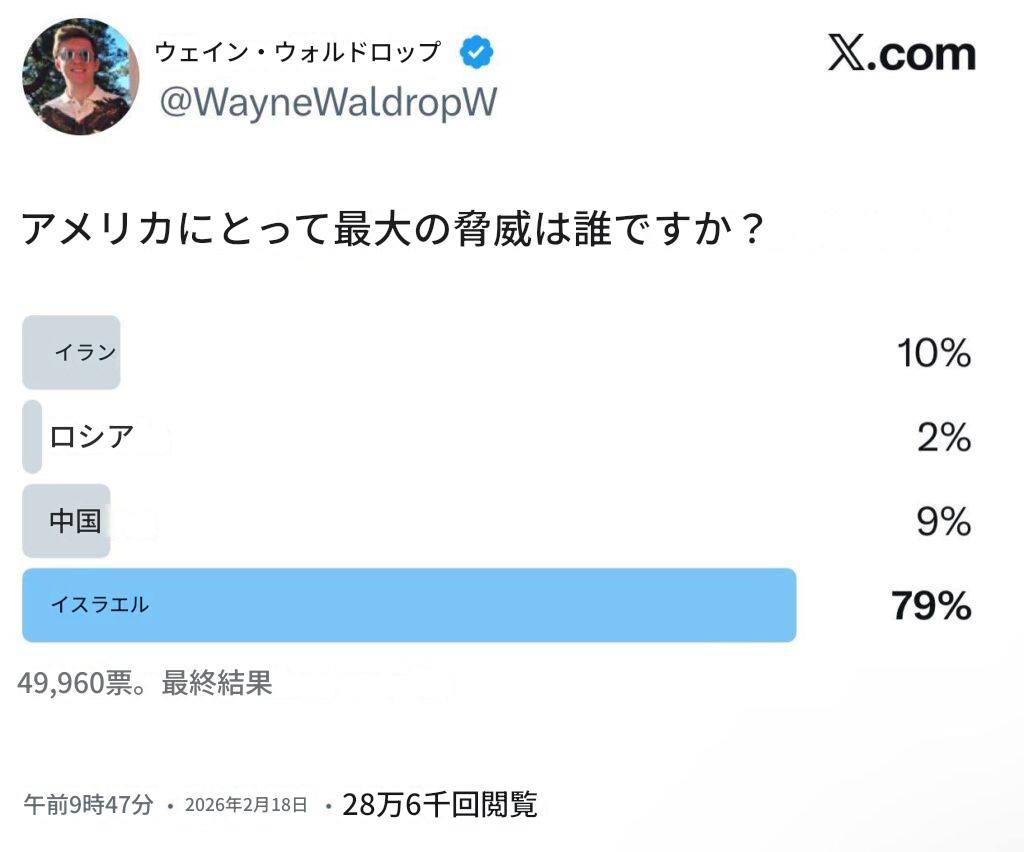Click the X.com logo
This screenshot has width=1024, height=852.
point(901,54)
